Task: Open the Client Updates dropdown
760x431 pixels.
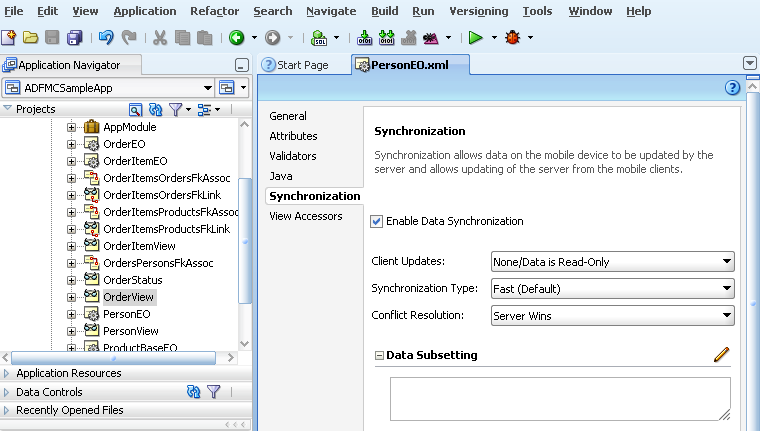Action: point(613,262)
